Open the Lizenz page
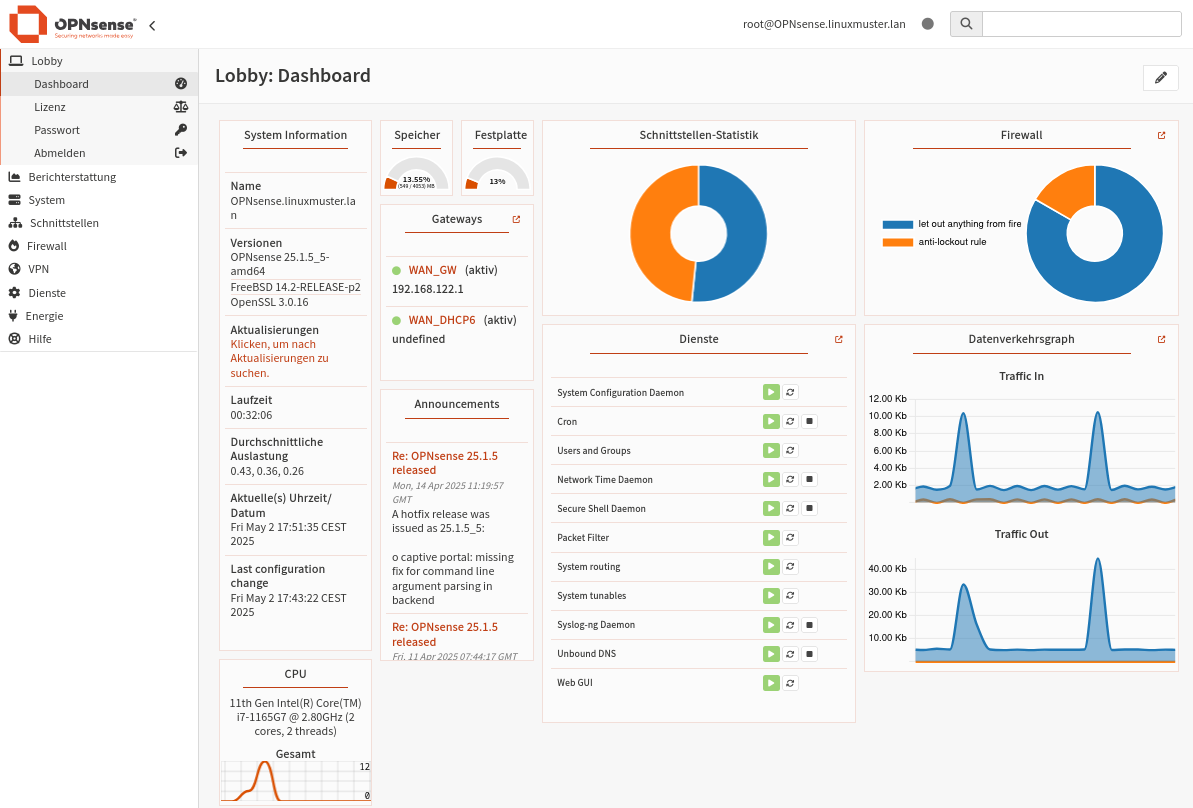This screenshot has width=1193, height=808. coord(100,107)
